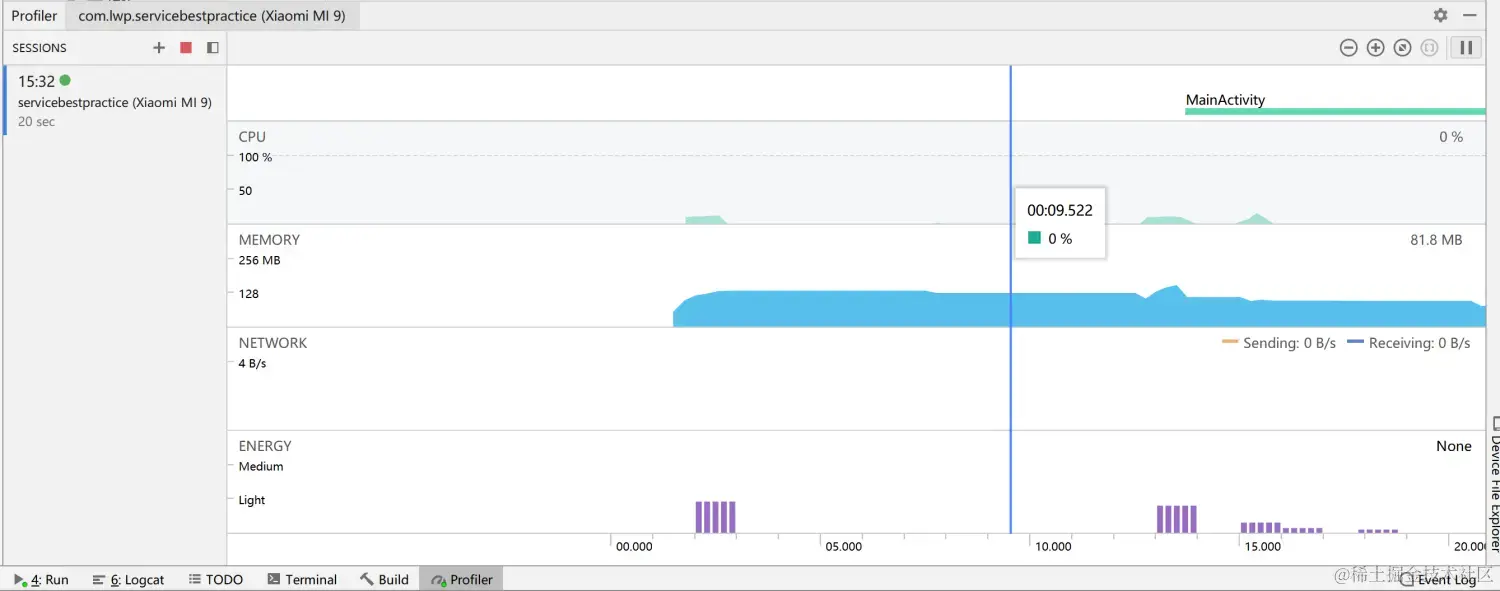The height and width of the screenshot is (591, 1500).
Task: Open the MEMORY profiler row
Action: point(856,276)
